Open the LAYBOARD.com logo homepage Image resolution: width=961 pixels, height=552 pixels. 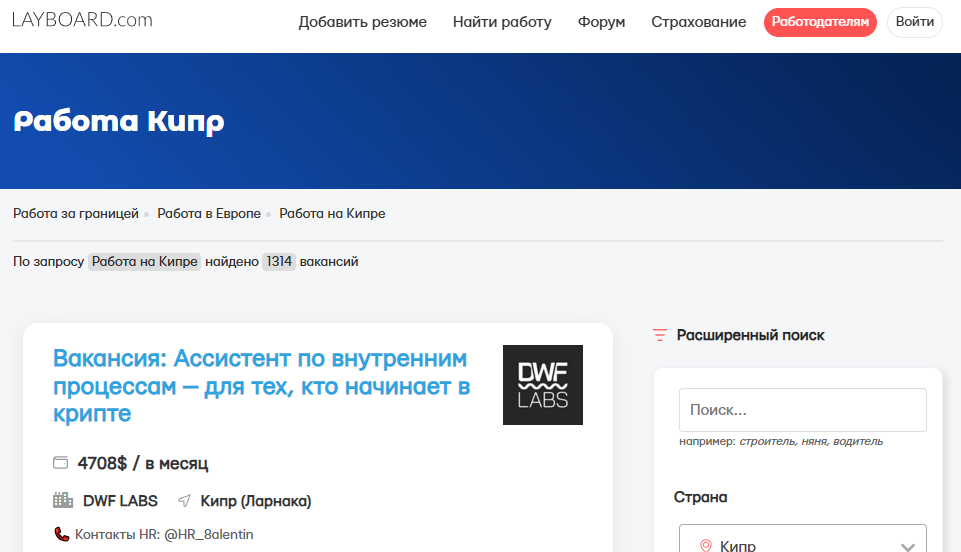82,20
